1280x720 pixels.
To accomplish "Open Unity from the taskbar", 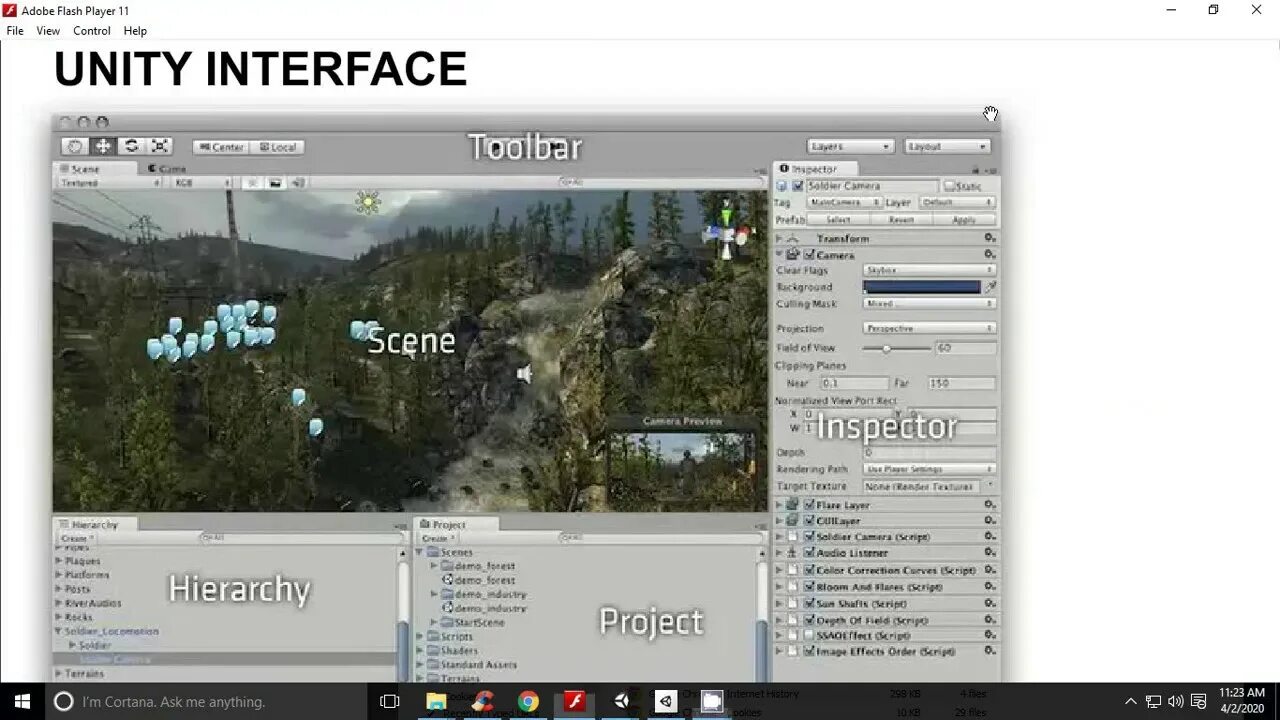I will click(622, 701).
